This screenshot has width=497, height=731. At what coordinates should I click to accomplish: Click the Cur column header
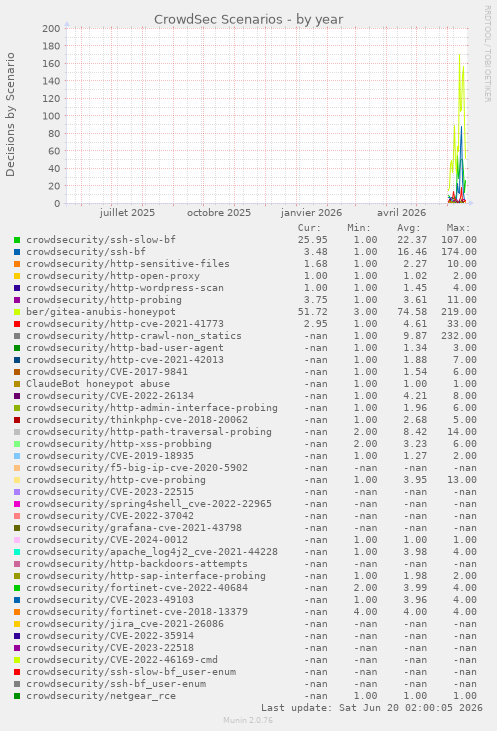coord(310,228)
